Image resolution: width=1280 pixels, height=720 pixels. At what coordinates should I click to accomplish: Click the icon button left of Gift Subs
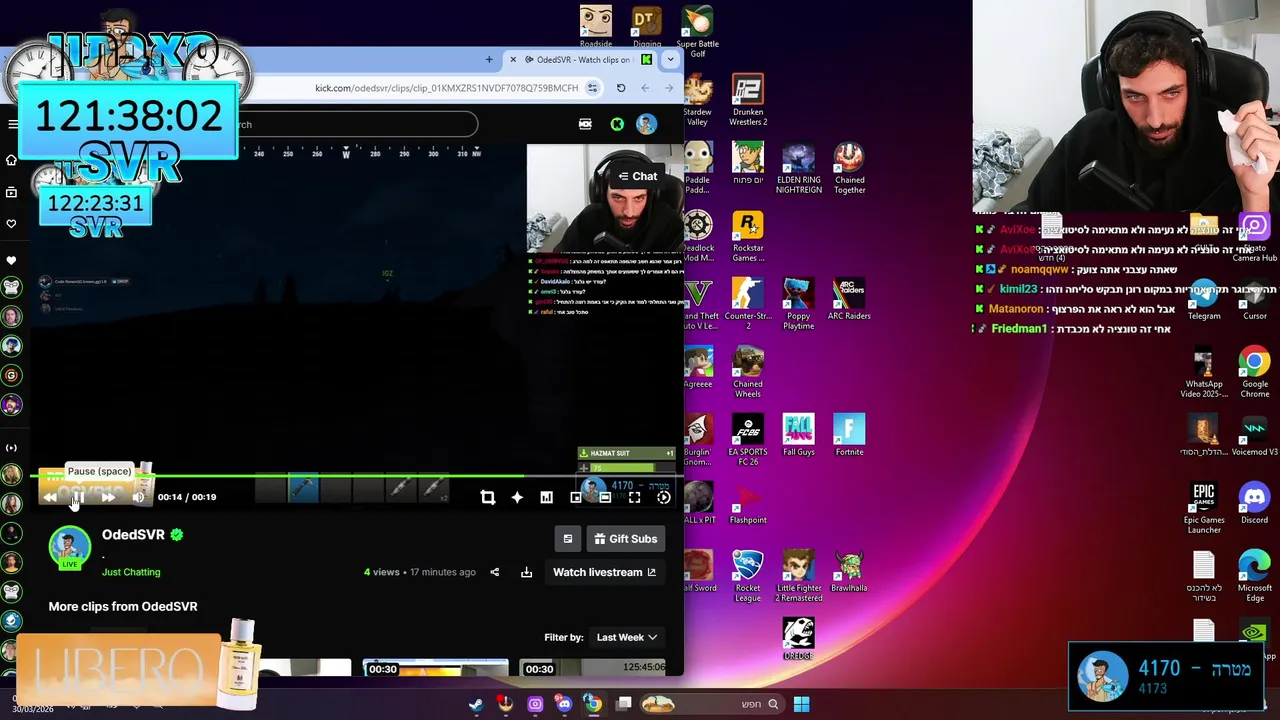(567, 539)
